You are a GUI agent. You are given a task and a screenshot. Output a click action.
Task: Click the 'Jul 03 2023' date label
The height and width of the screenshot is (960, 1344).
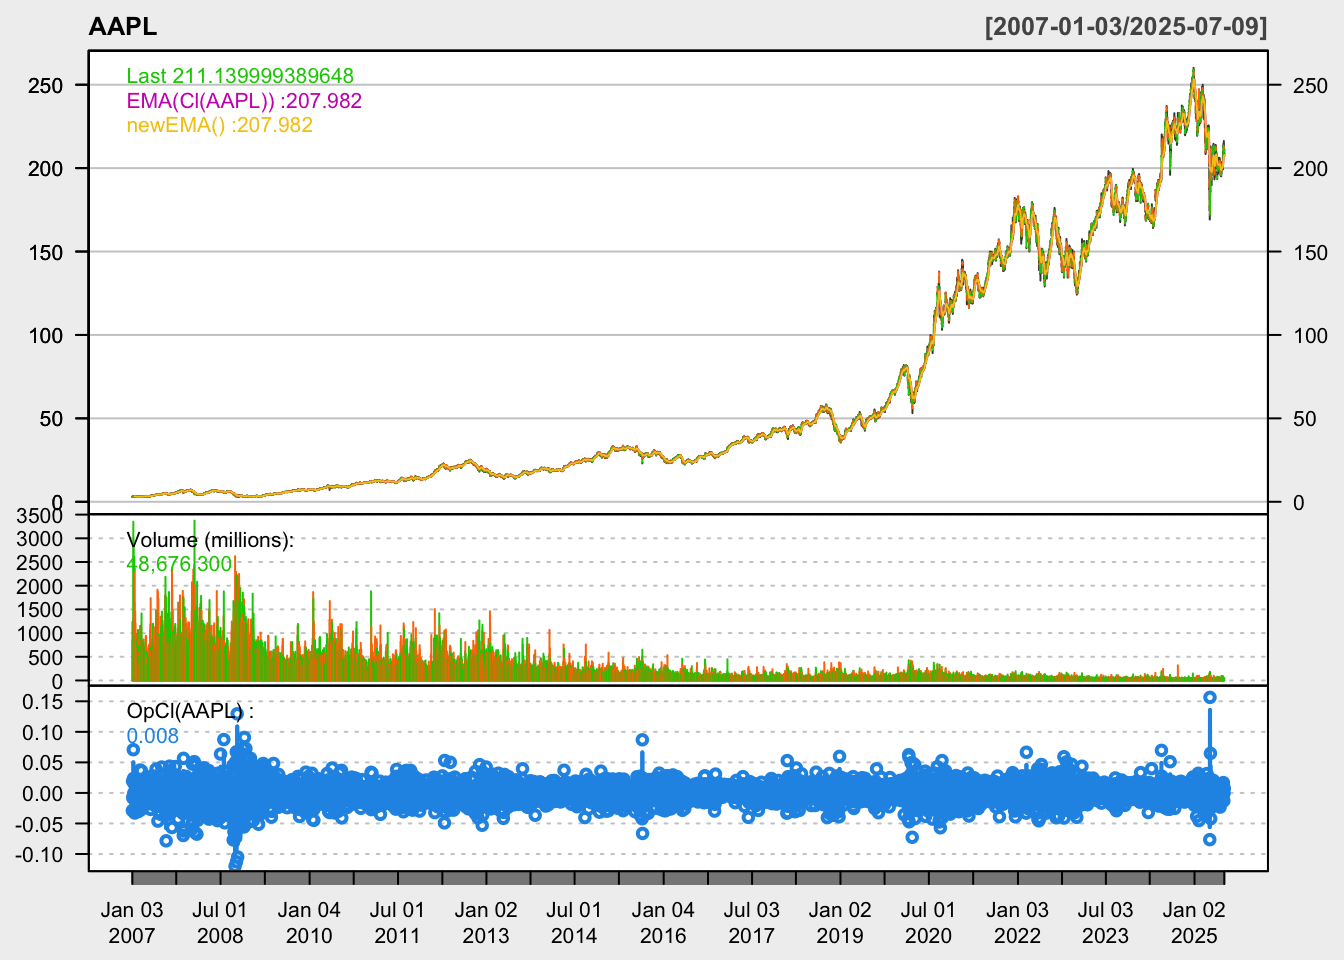[1105, 923]
